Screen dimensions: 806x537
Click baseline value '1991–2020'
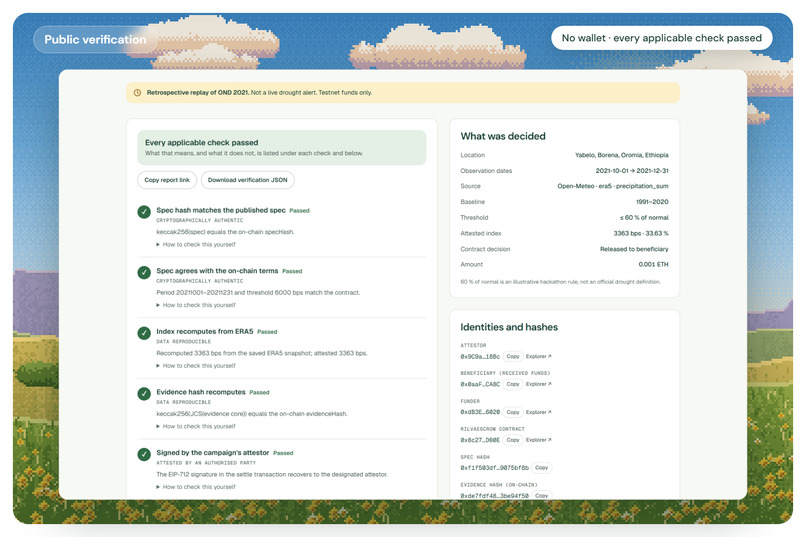[652, 202]
